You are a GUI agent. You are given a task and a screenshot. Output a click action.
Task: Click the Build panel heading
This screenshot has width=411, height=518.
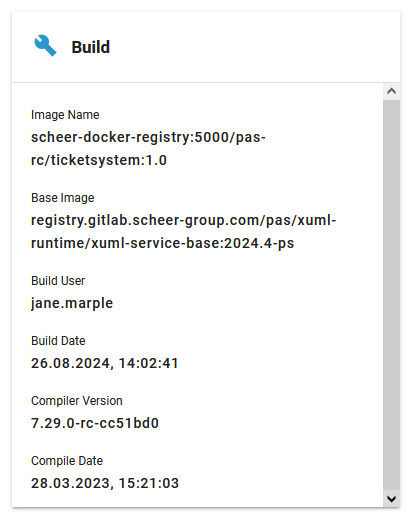[91, 47]
